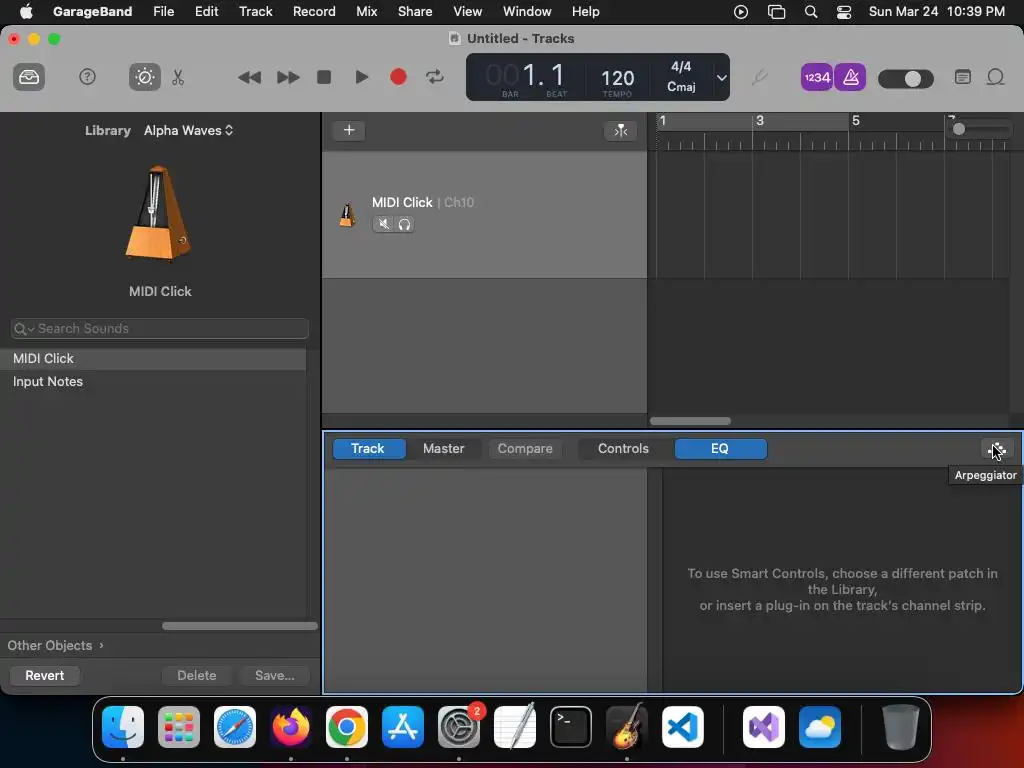Image resolution: width=1024 pixels, height=768 pixels.
Task: Use the Library horizontal scrollbar
Action: [240, 626]
